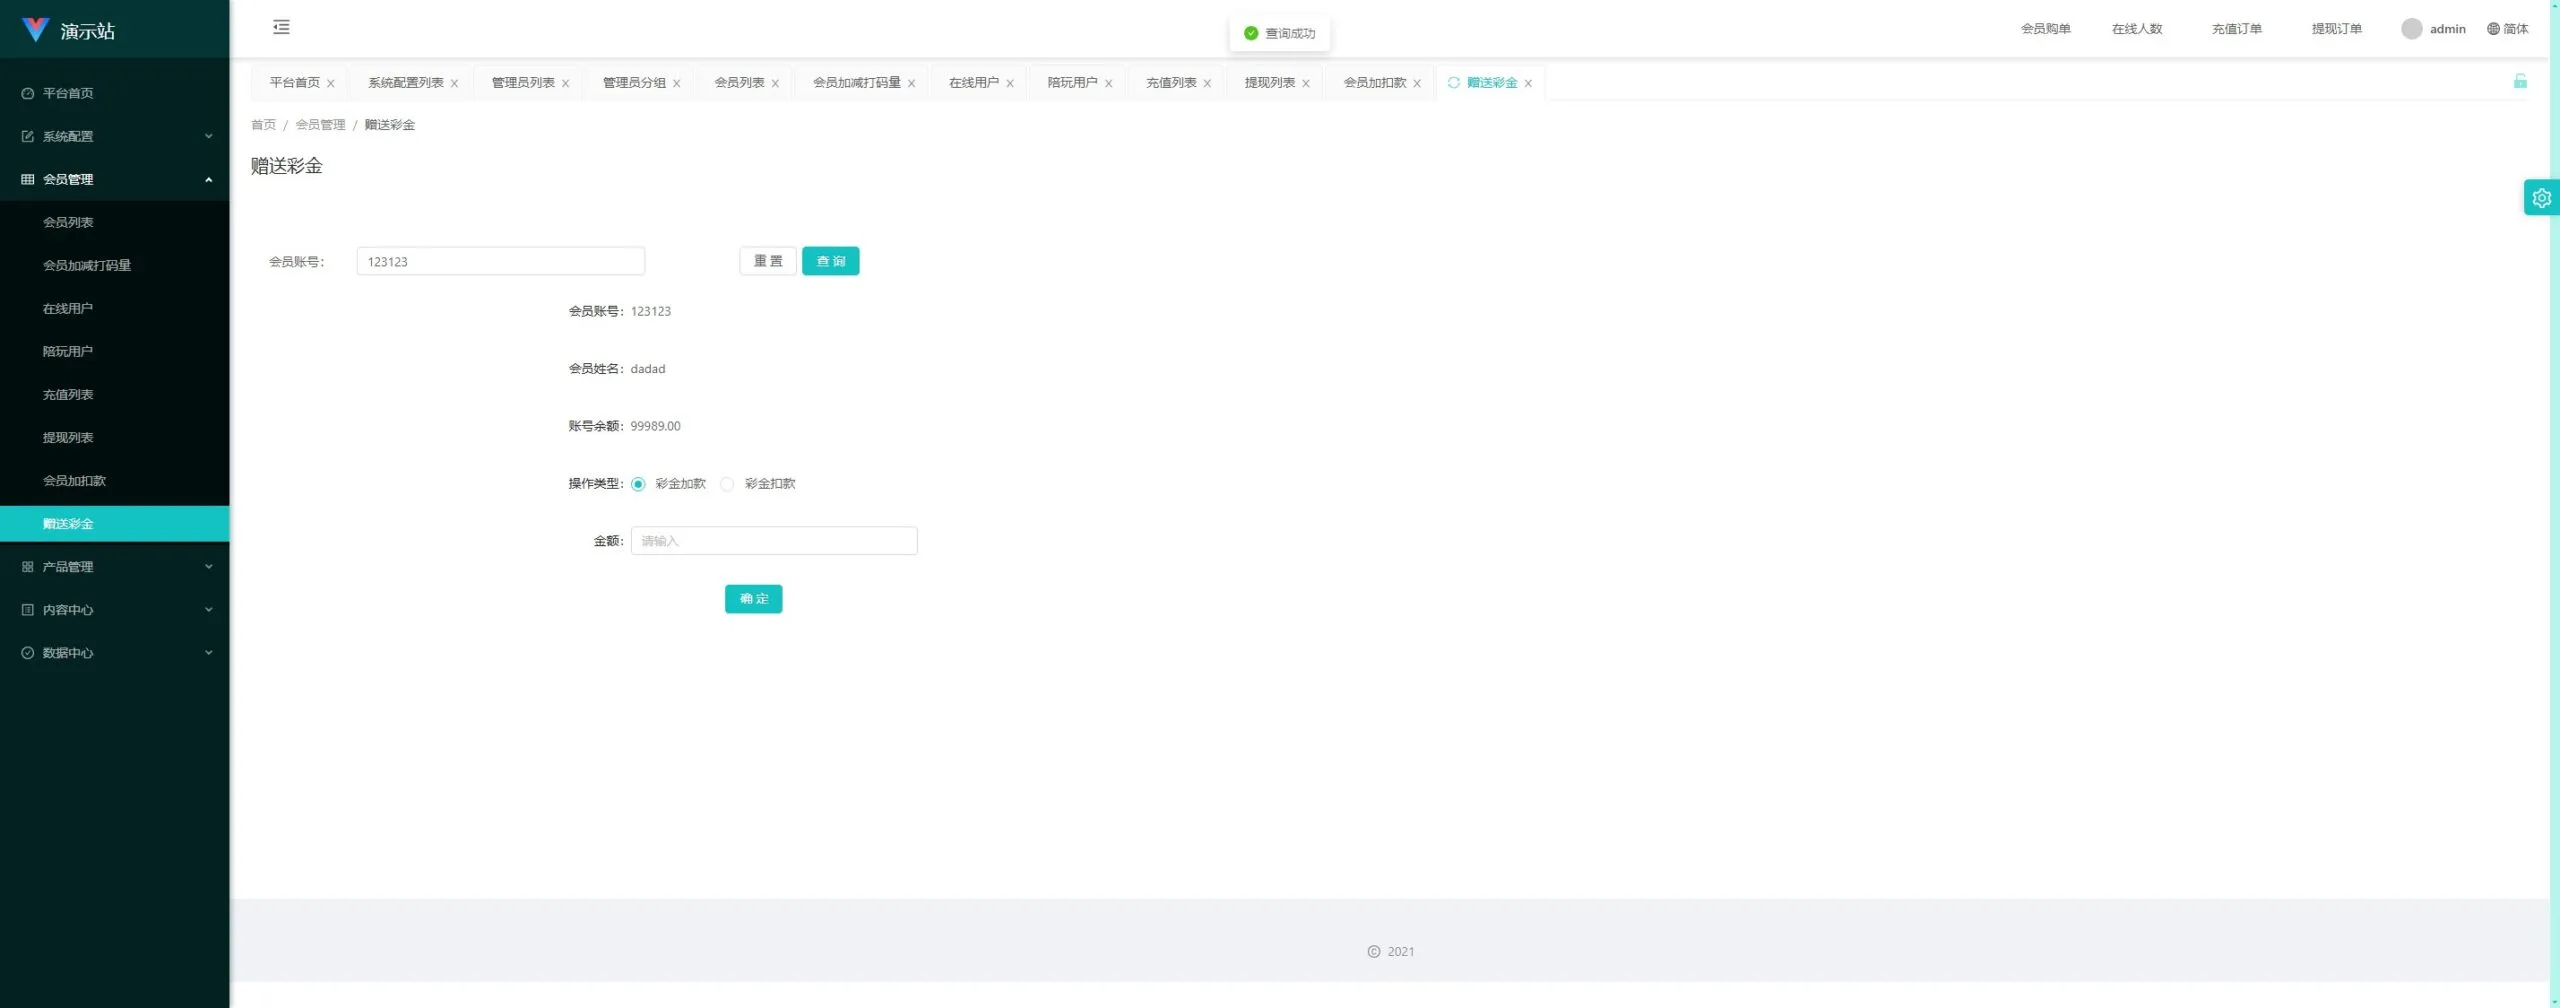This screenshot has height=1008, width=2560.
Task: Close the 会员加扣款 tab
Action: [1416, 83]
